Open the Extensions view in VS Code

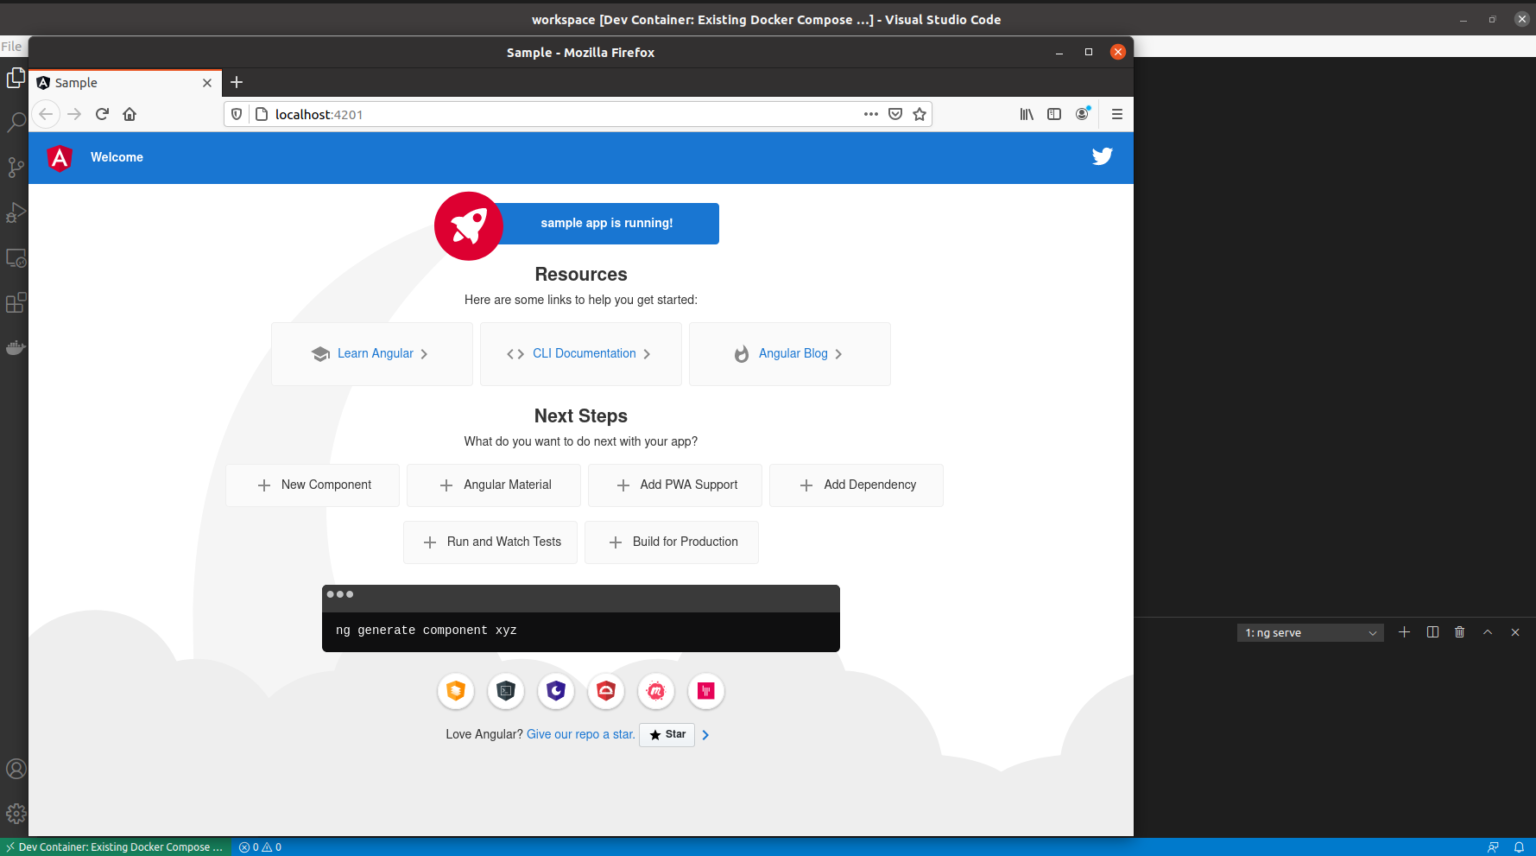[x=15, y=302]
